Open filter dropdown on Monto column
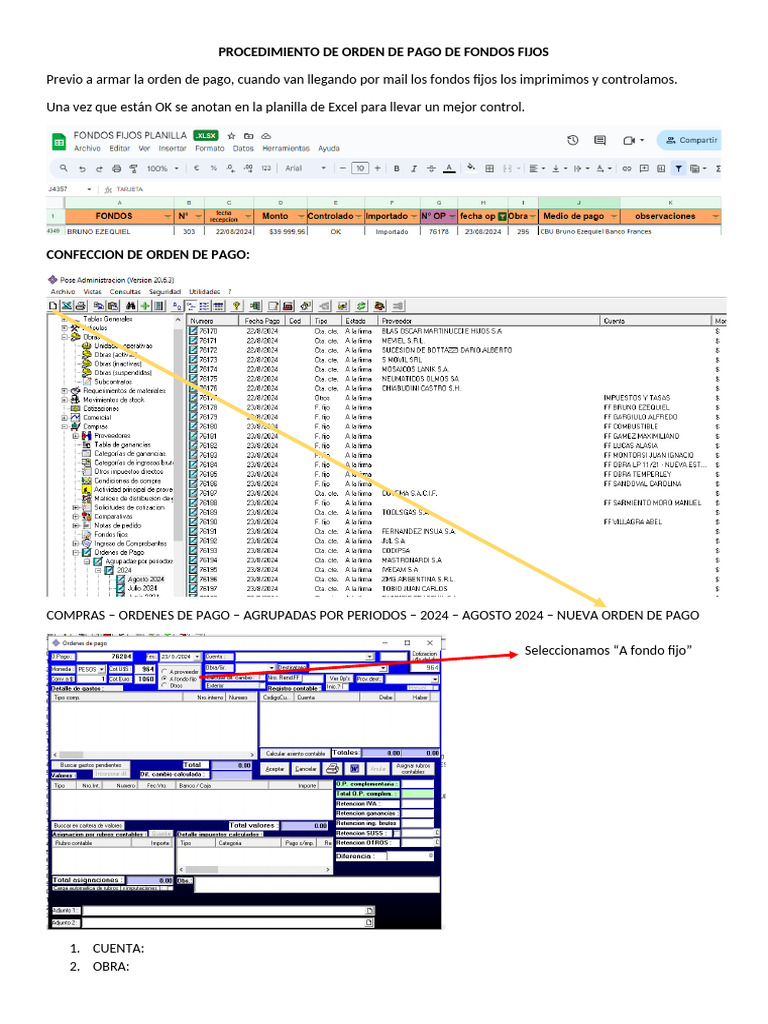Viewport: 768px width, 1024px height. point(300,216)
